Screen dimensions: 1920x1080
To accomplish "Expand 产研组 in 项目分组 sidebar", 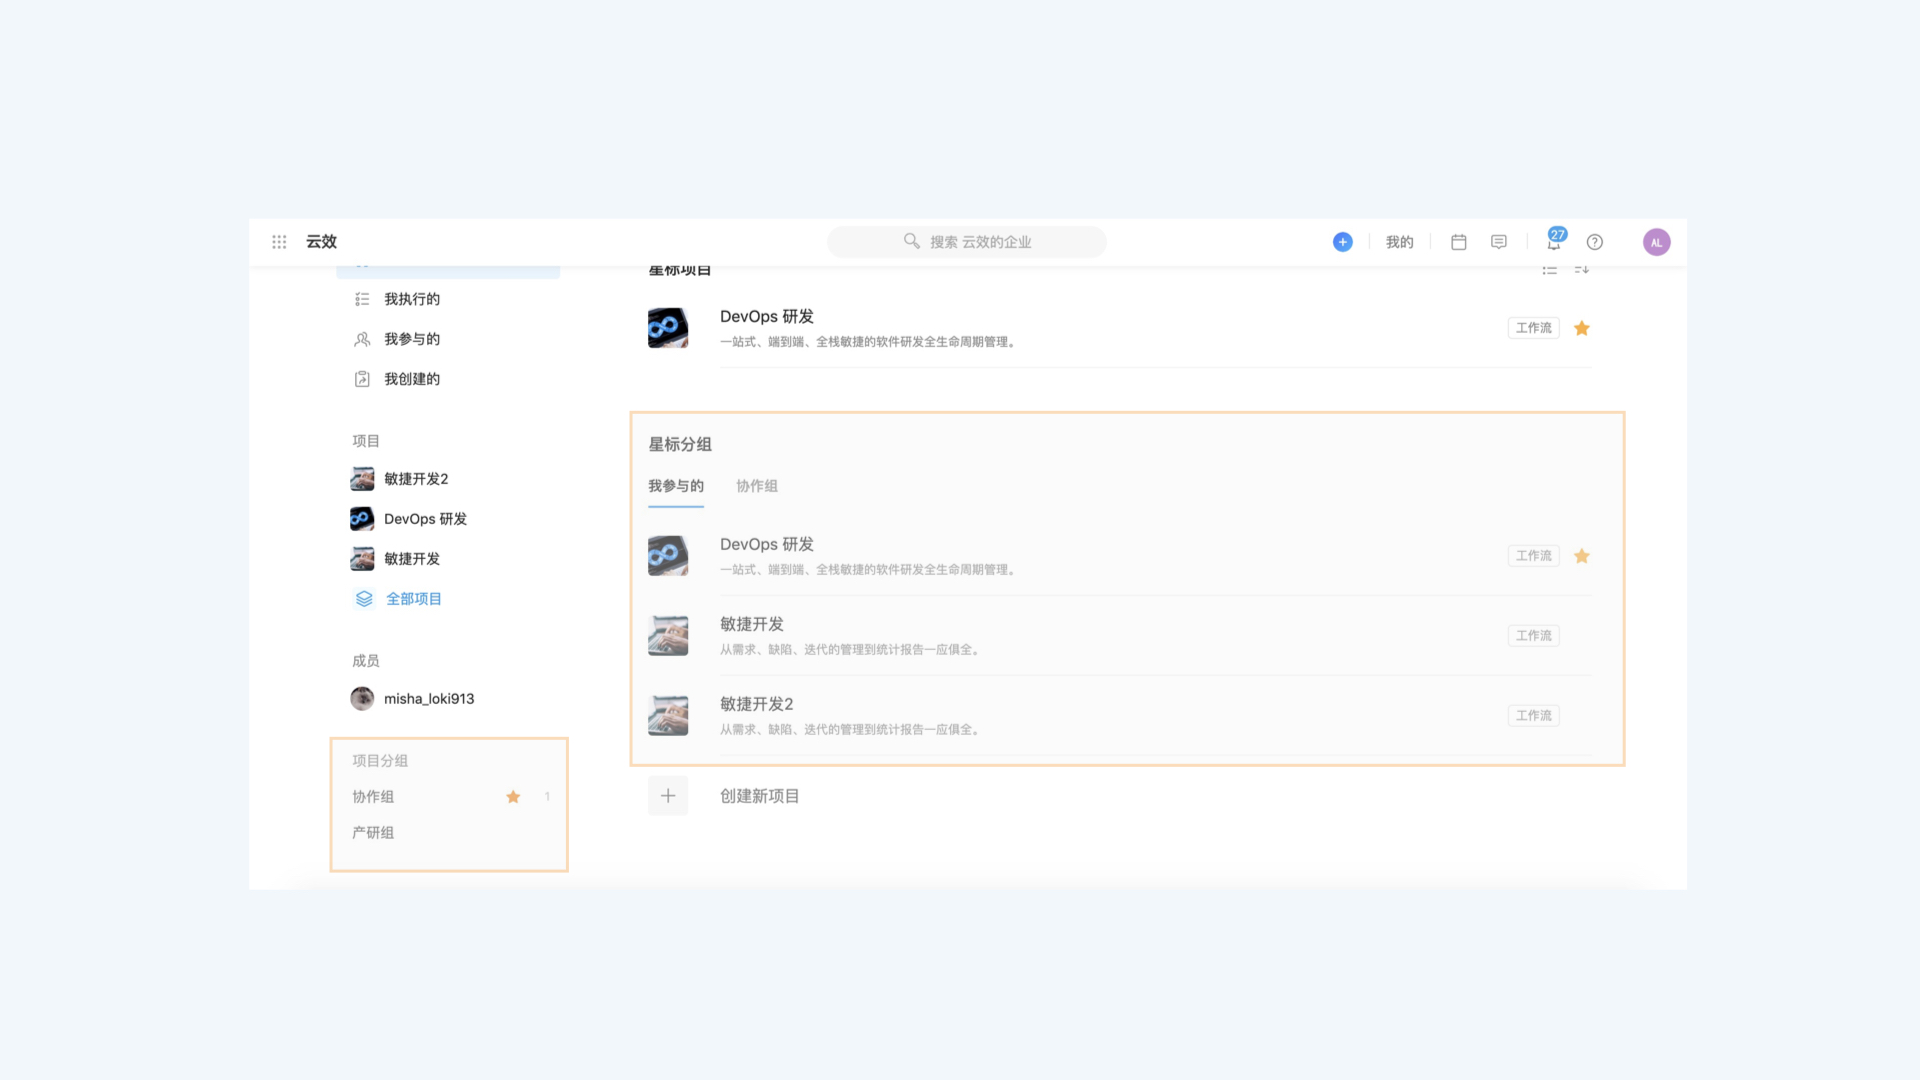I will point(373,832).
